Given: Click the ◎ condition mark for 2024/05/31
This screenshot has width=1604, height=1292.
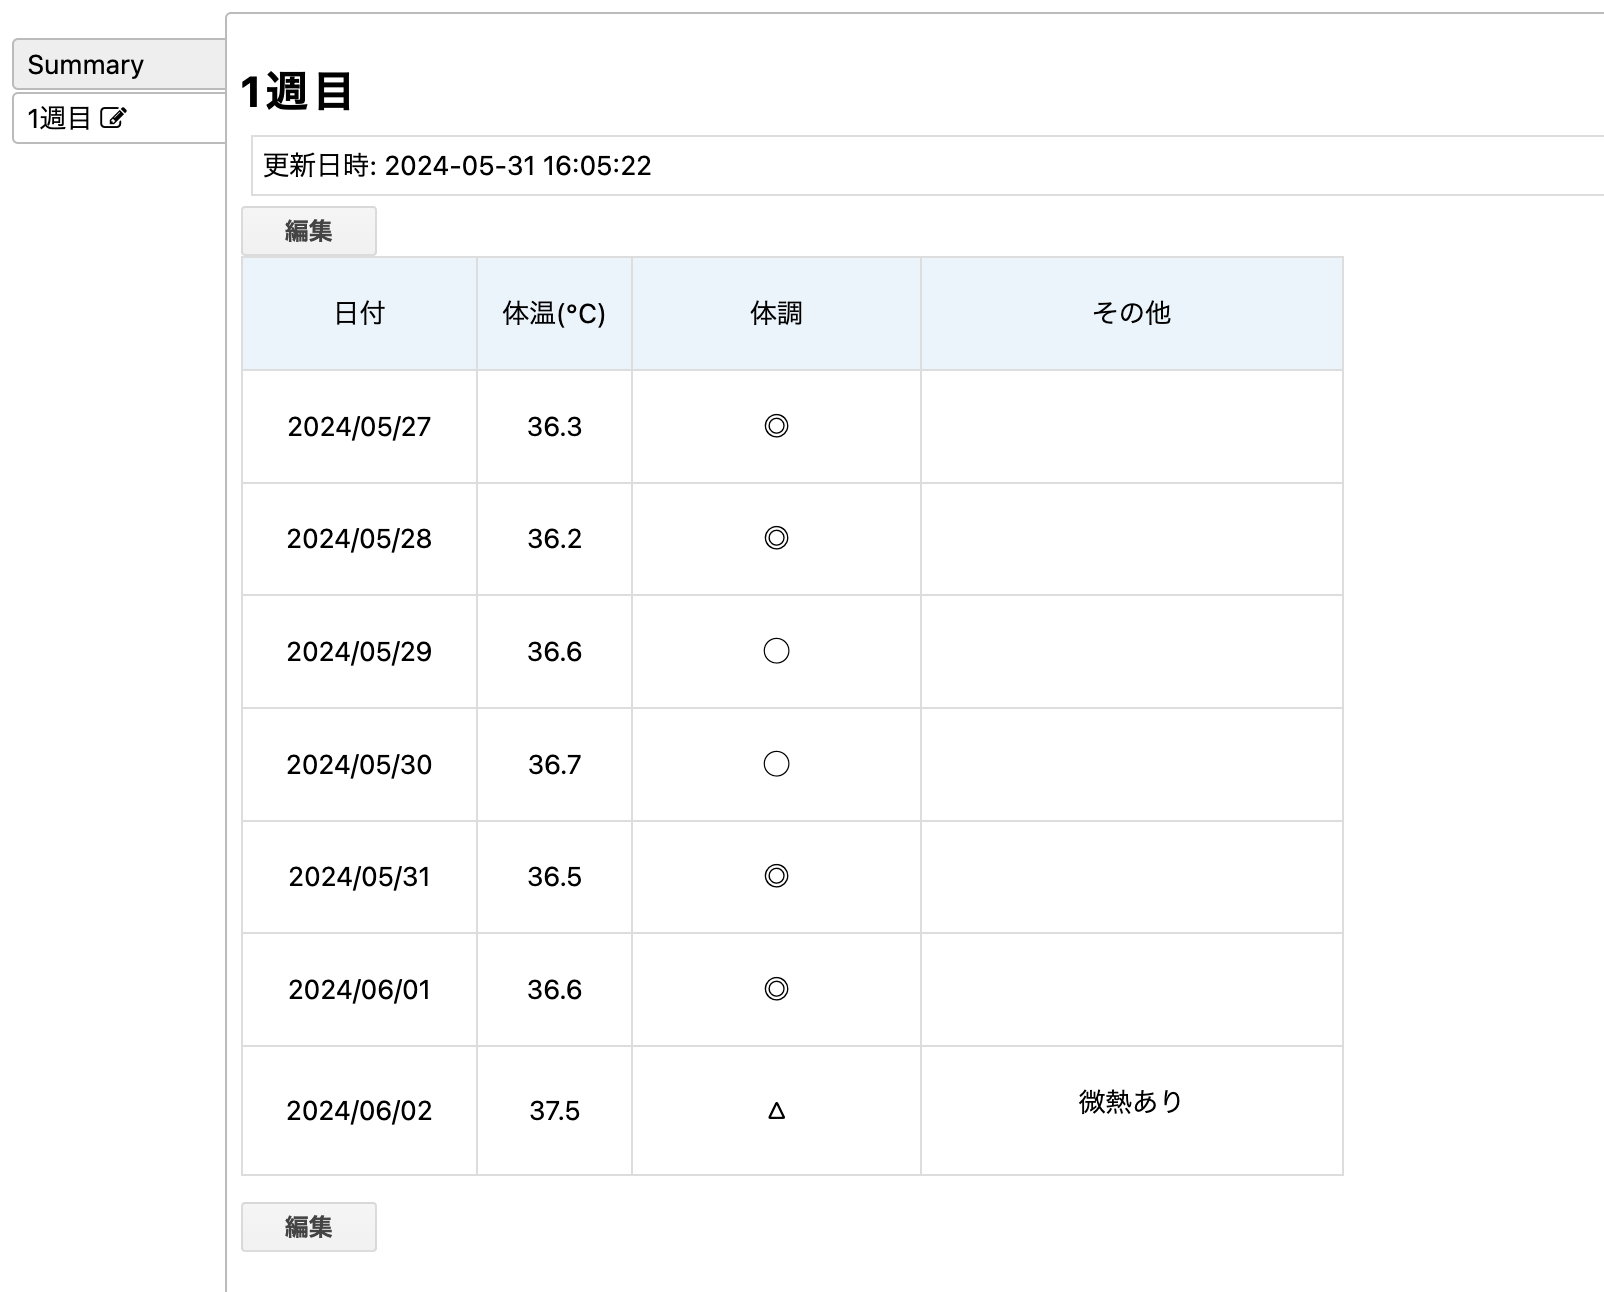Looking at the screenshot, I should tap(776, 876).
